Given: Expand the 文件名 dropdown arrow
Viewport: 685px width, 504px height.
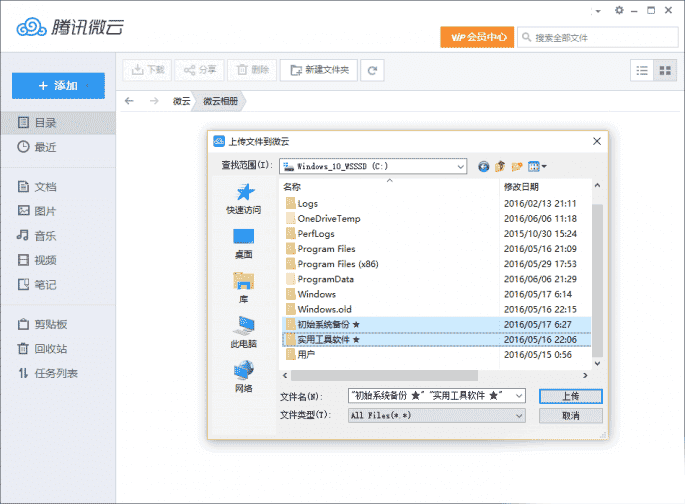Looking at the screenshot, I should pyautogui.click(x=519, y=396).
